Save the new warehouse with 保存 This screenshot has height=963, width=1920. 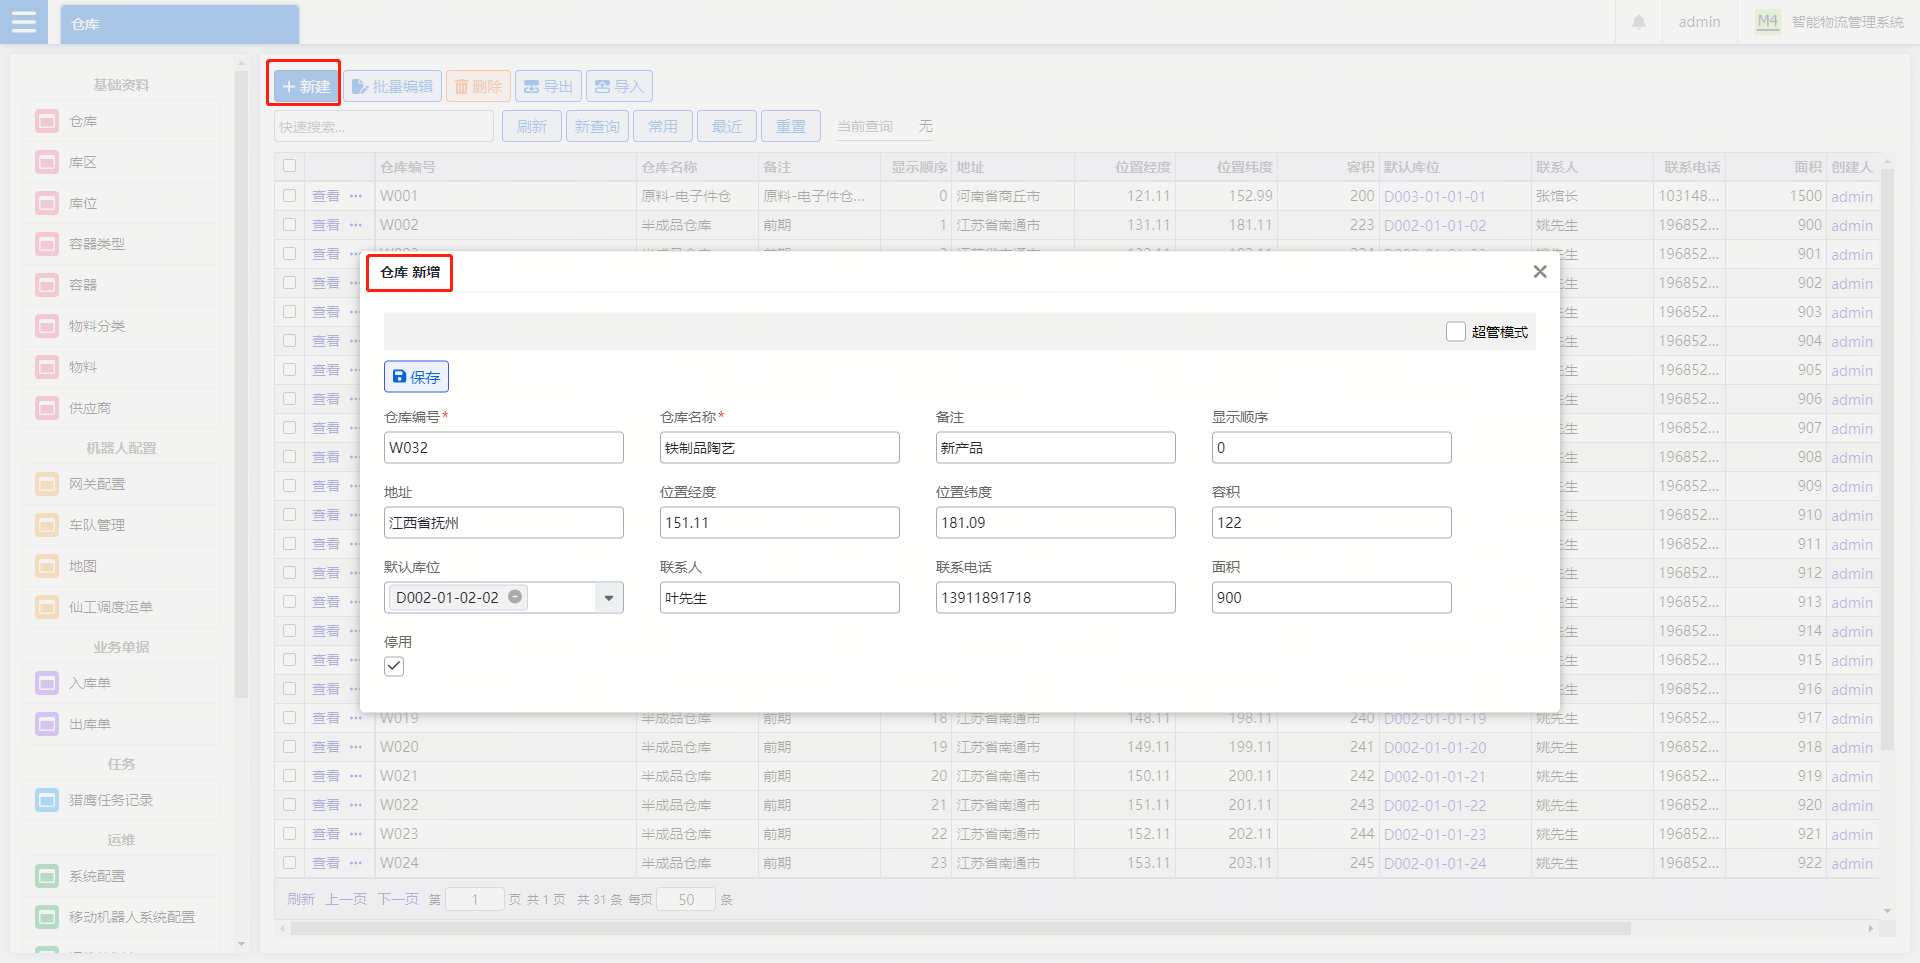coord(416,377)
